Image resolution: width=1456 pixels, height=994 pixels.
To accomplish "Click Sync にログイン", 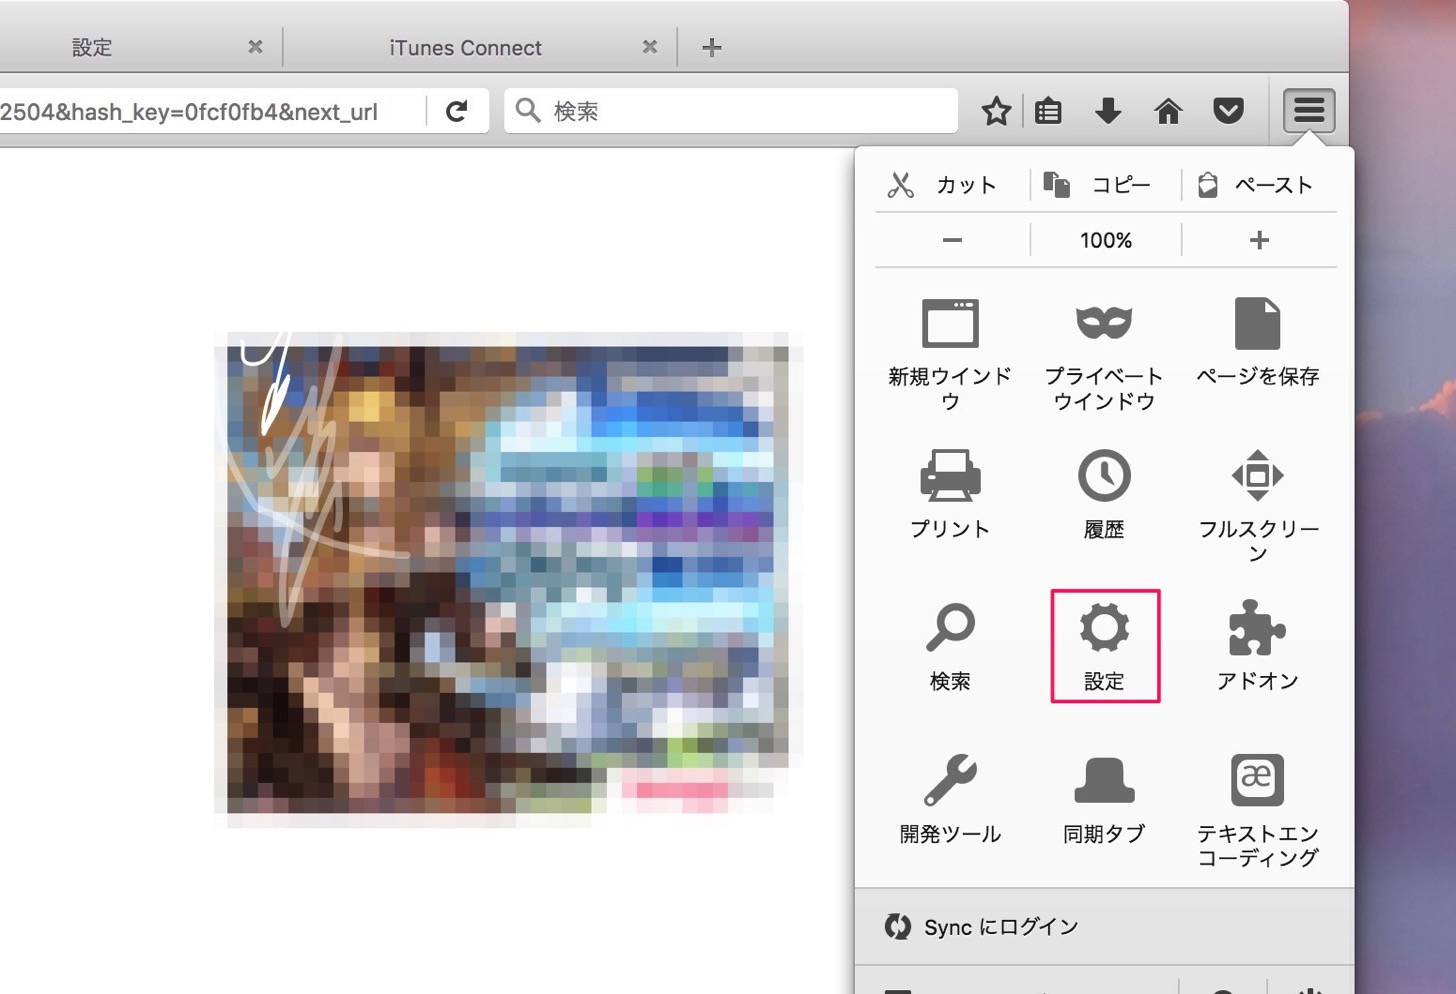I will pos(1104,927).
